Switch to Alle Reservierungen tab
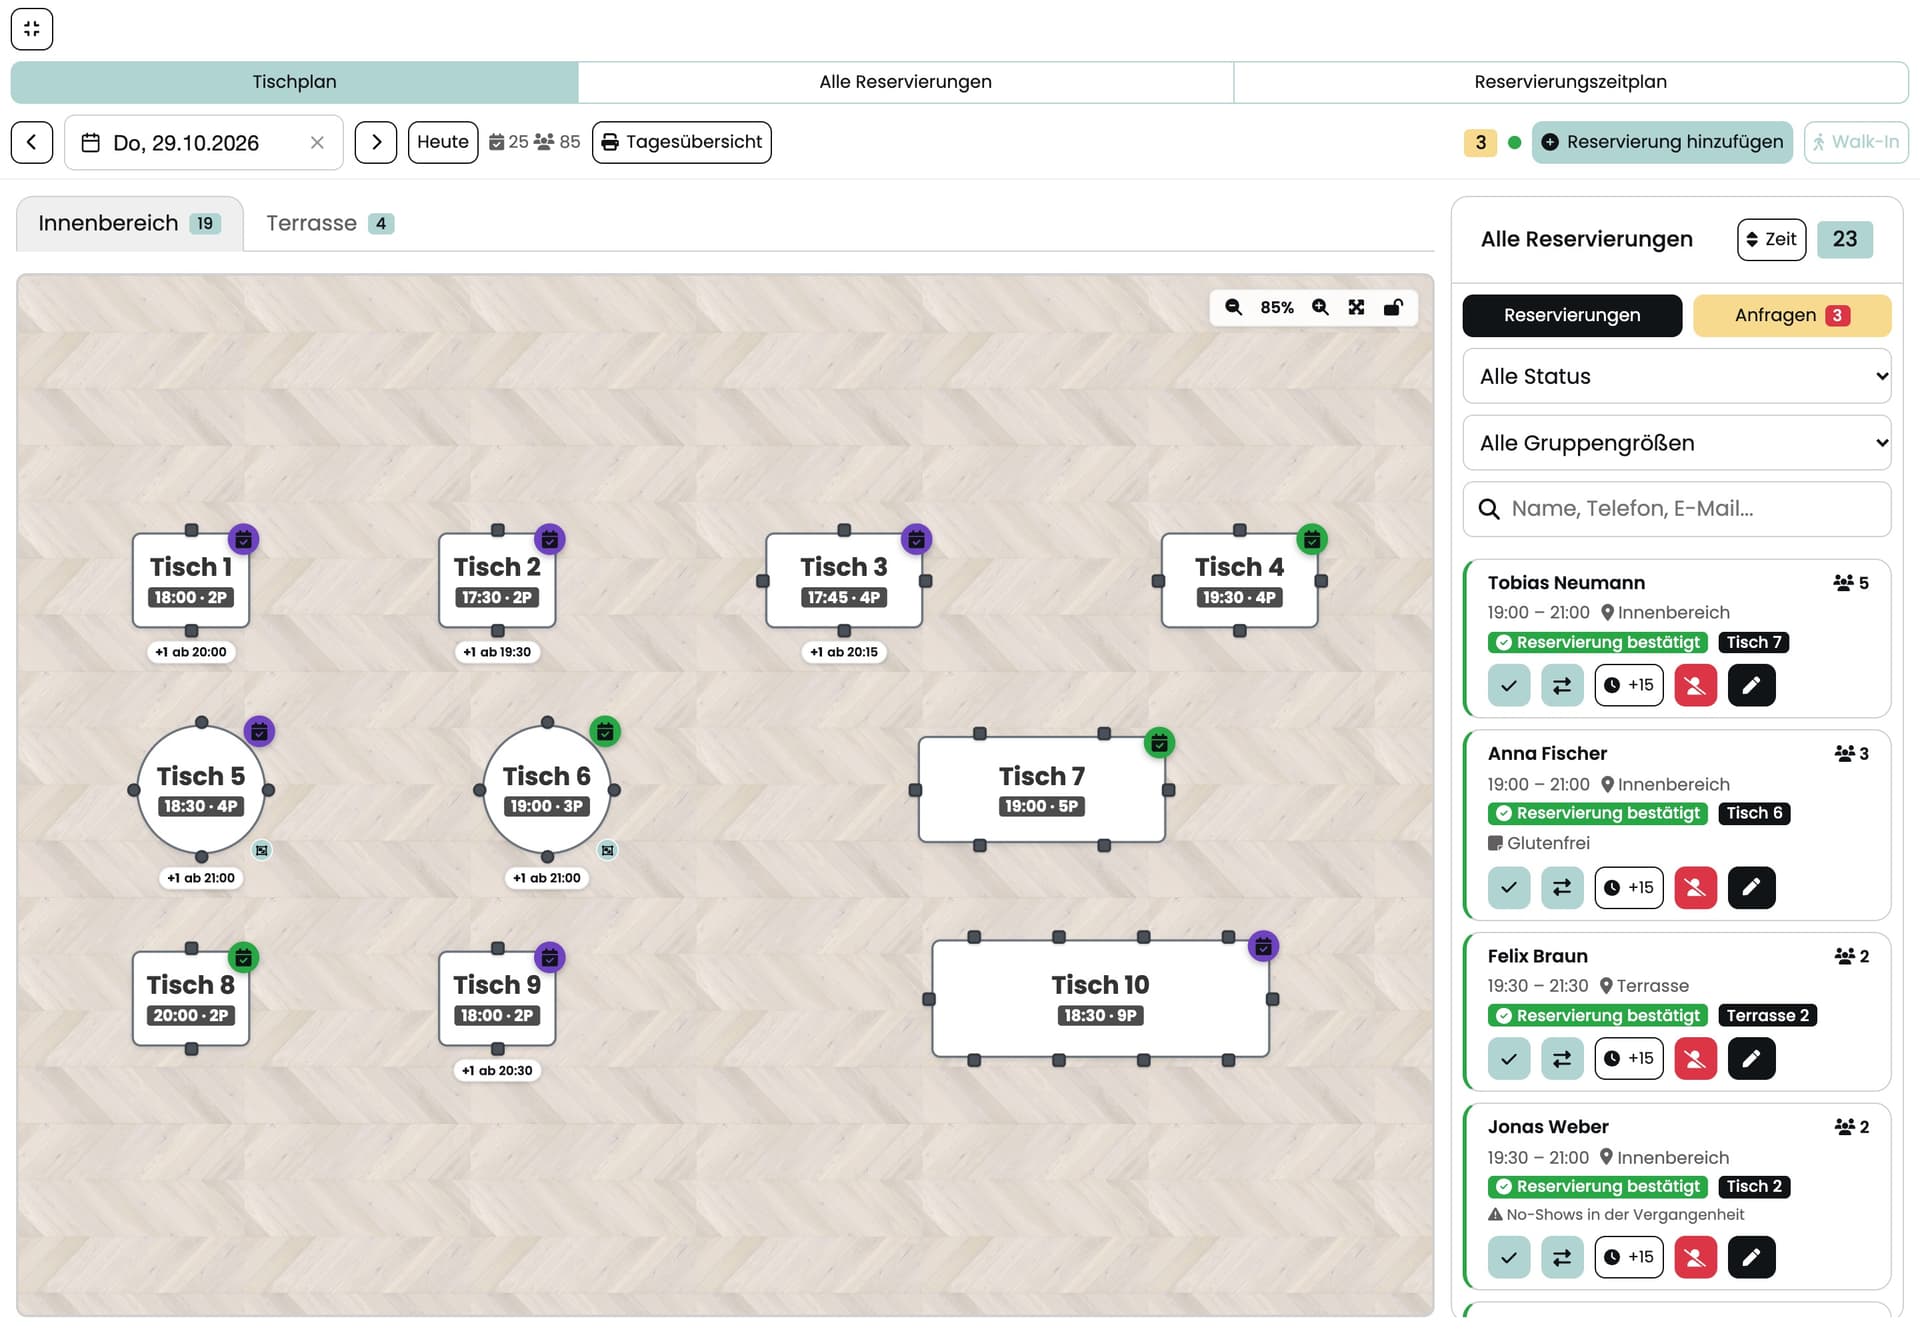1920x1333 pixels. click(x=905, y=82)
